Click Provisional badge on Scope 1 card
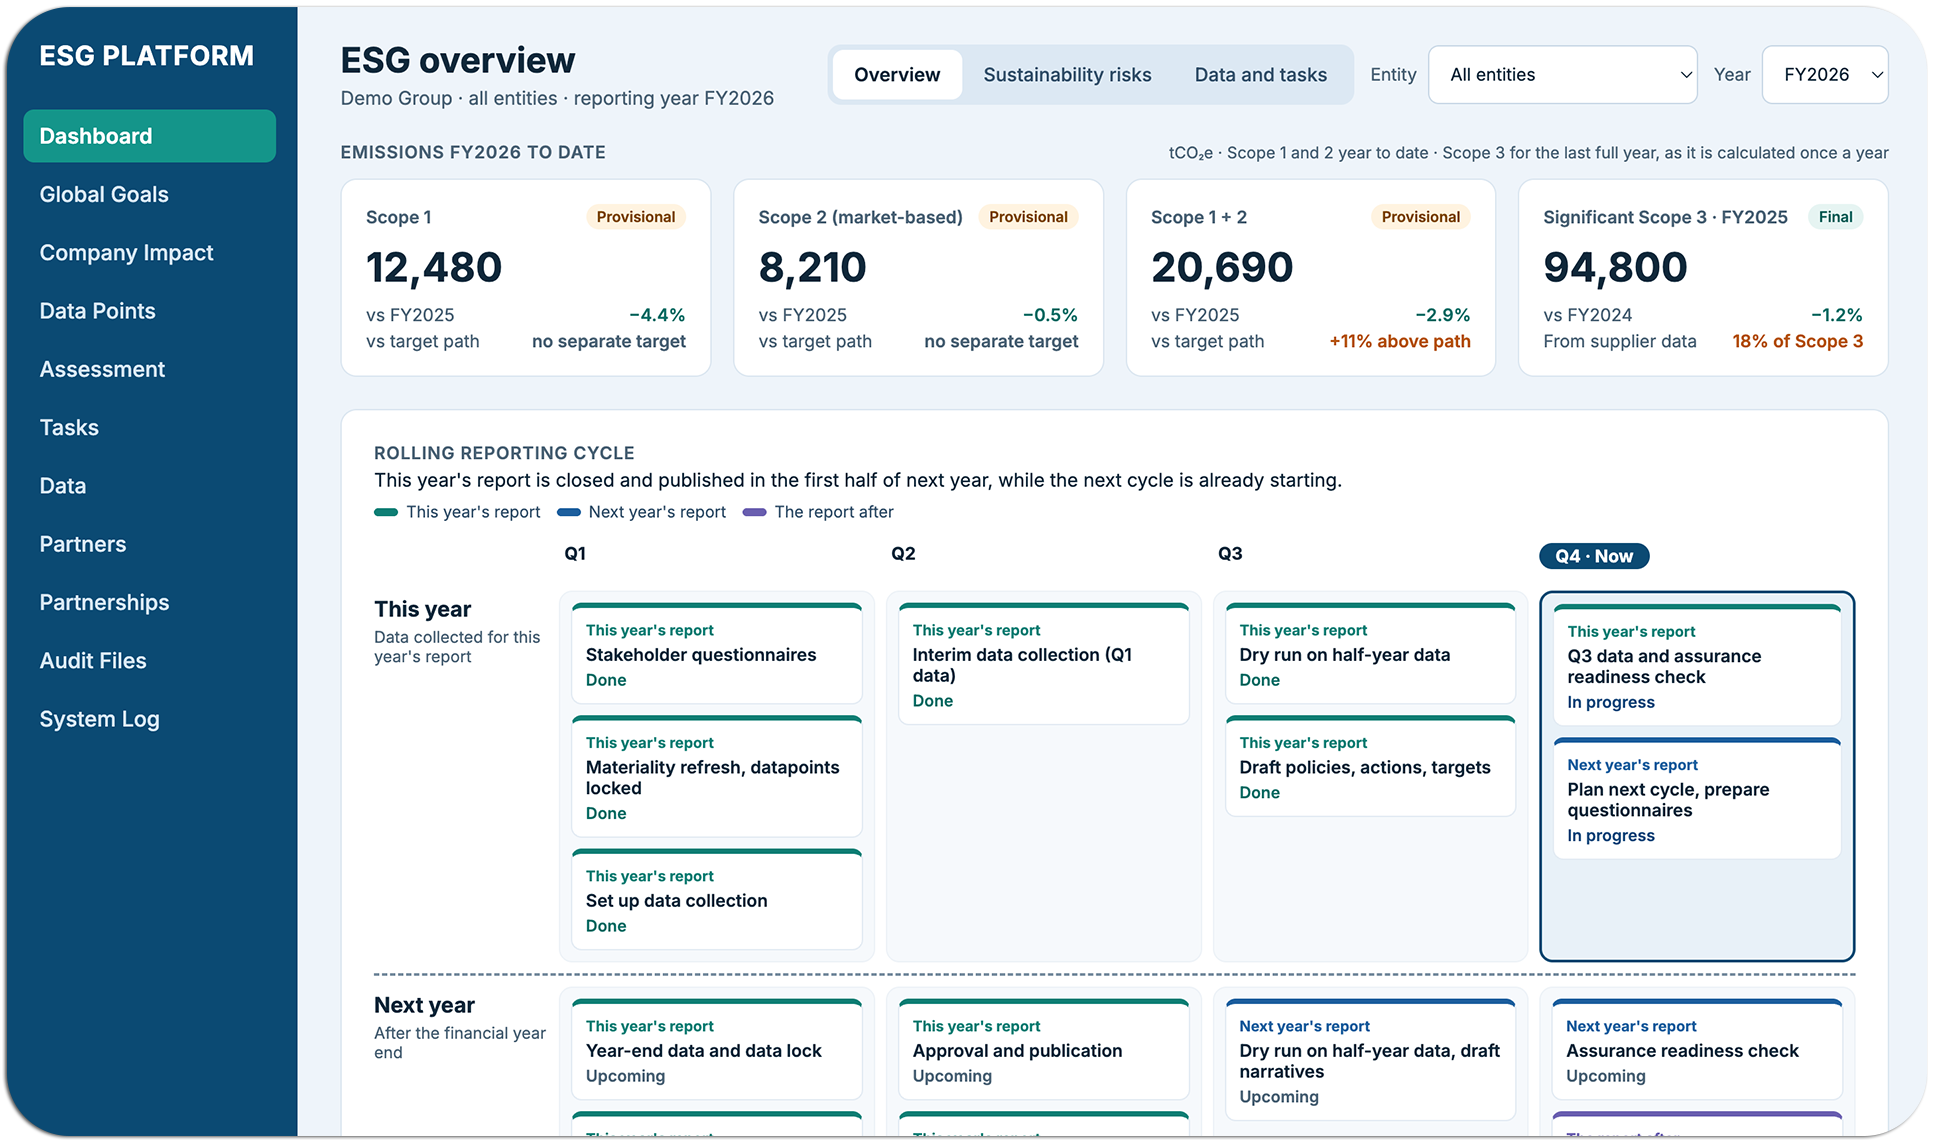Viewport: 1935px width, 1143px height. click(635, 217)
